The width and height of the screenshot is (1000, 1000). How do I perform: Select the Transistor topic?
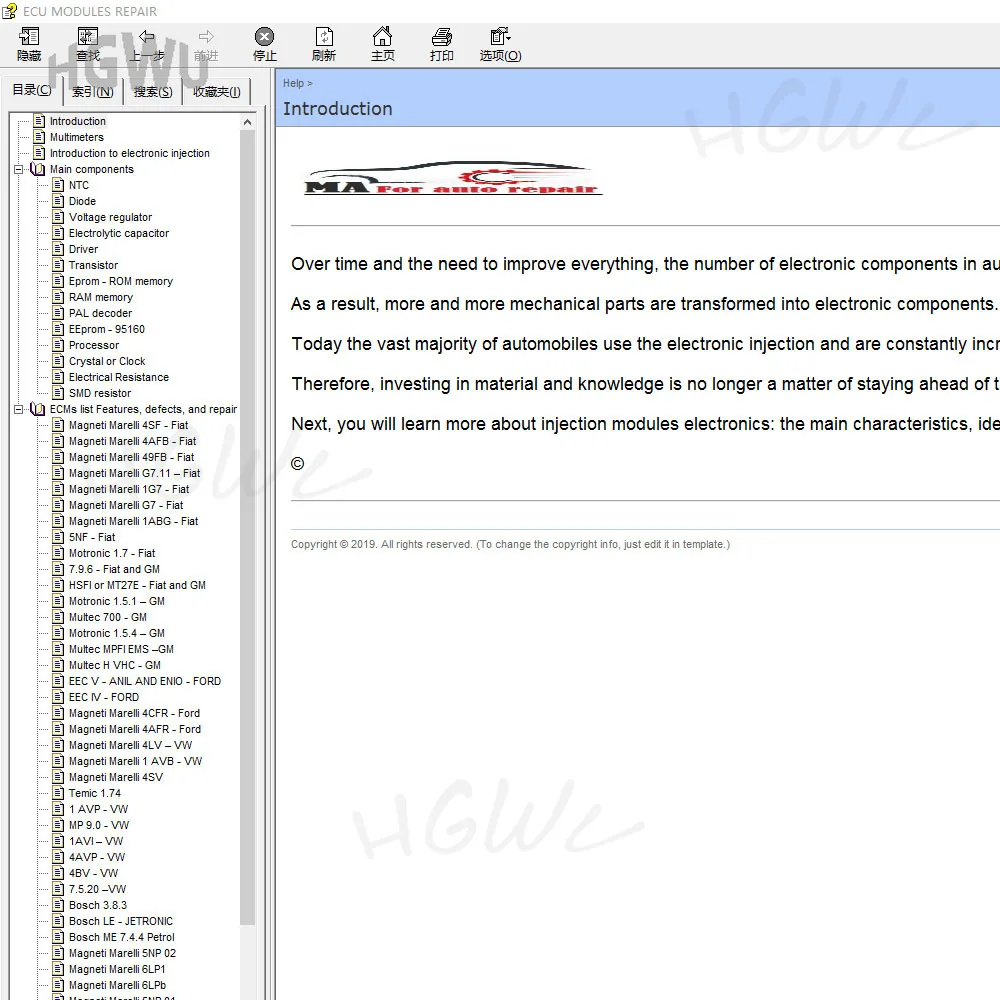click(x=93, y=265)
